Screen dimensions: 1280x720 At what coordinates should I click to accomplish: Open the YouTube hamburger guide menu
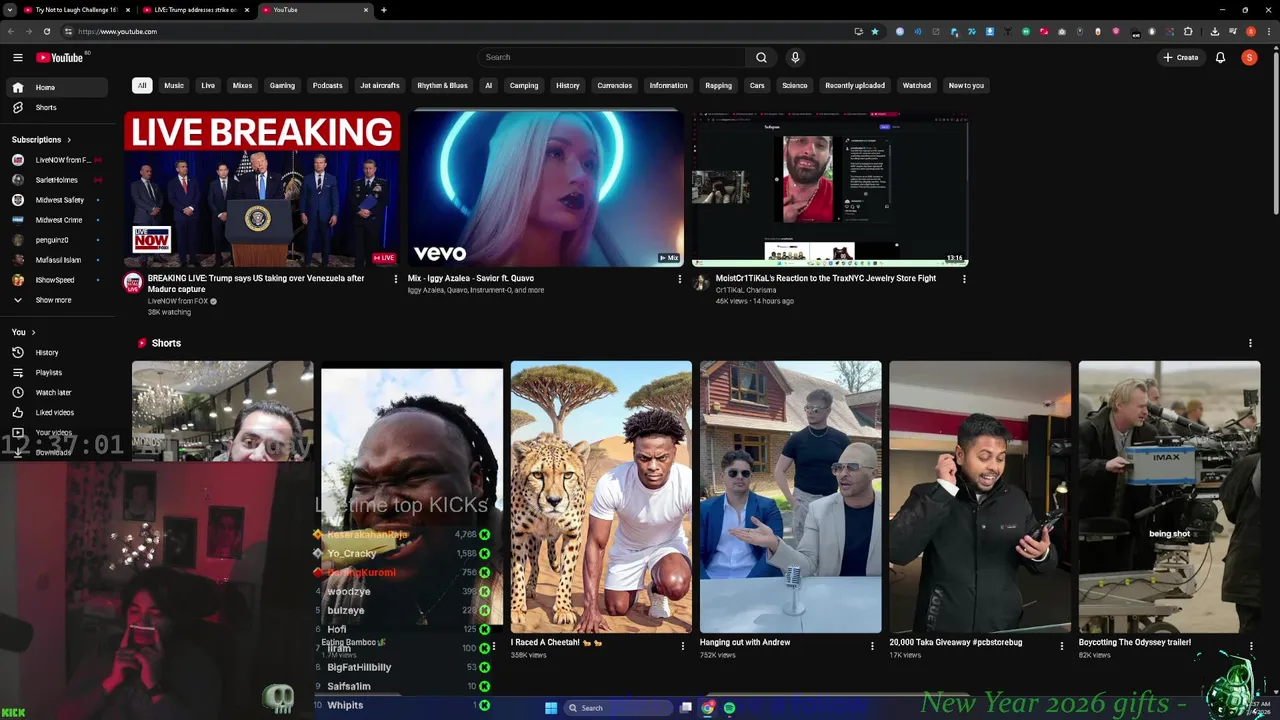[x=18, y=57]
